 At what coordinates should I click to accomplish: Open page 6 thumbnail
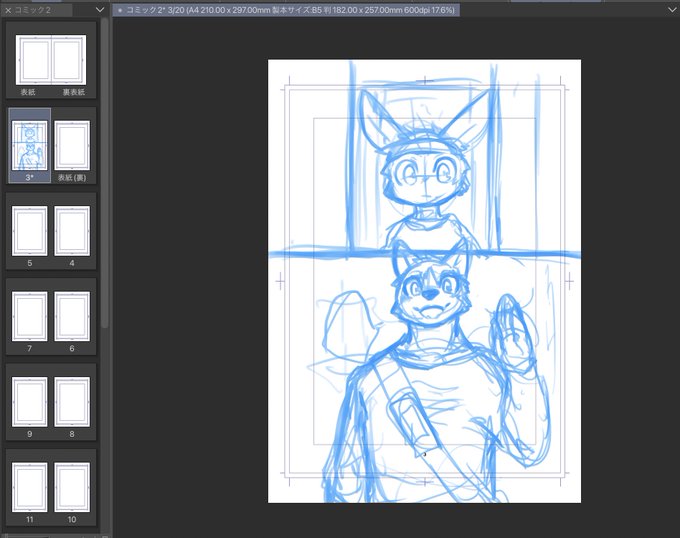tap(72, 316)
